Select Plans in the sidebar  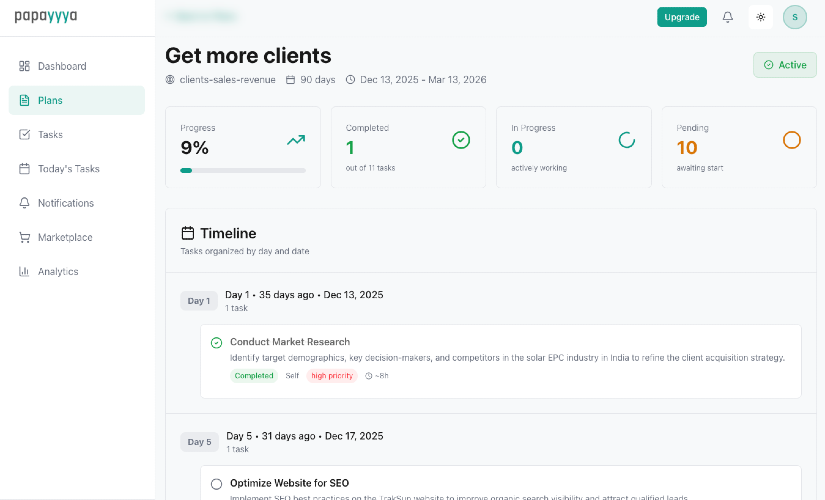click(x=50, y=100)
